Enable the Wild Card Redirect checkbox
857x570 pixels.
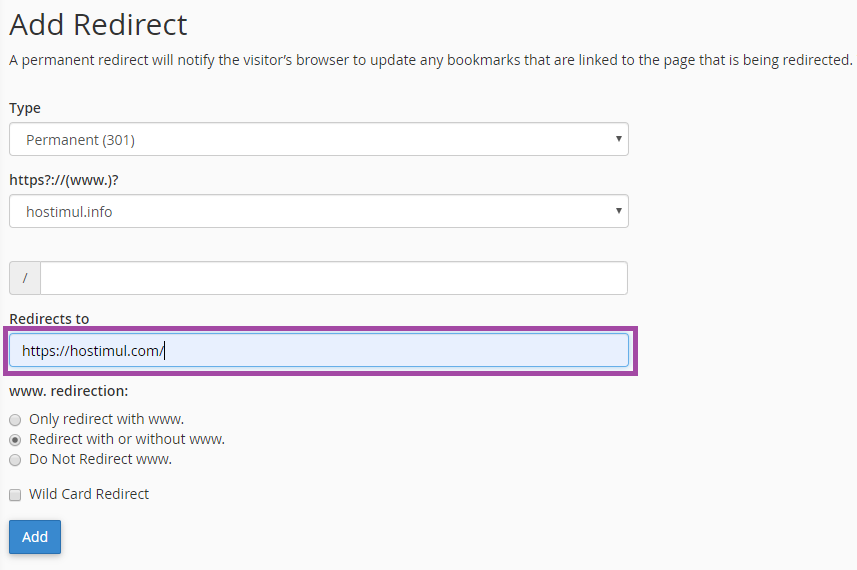point(15,495)
